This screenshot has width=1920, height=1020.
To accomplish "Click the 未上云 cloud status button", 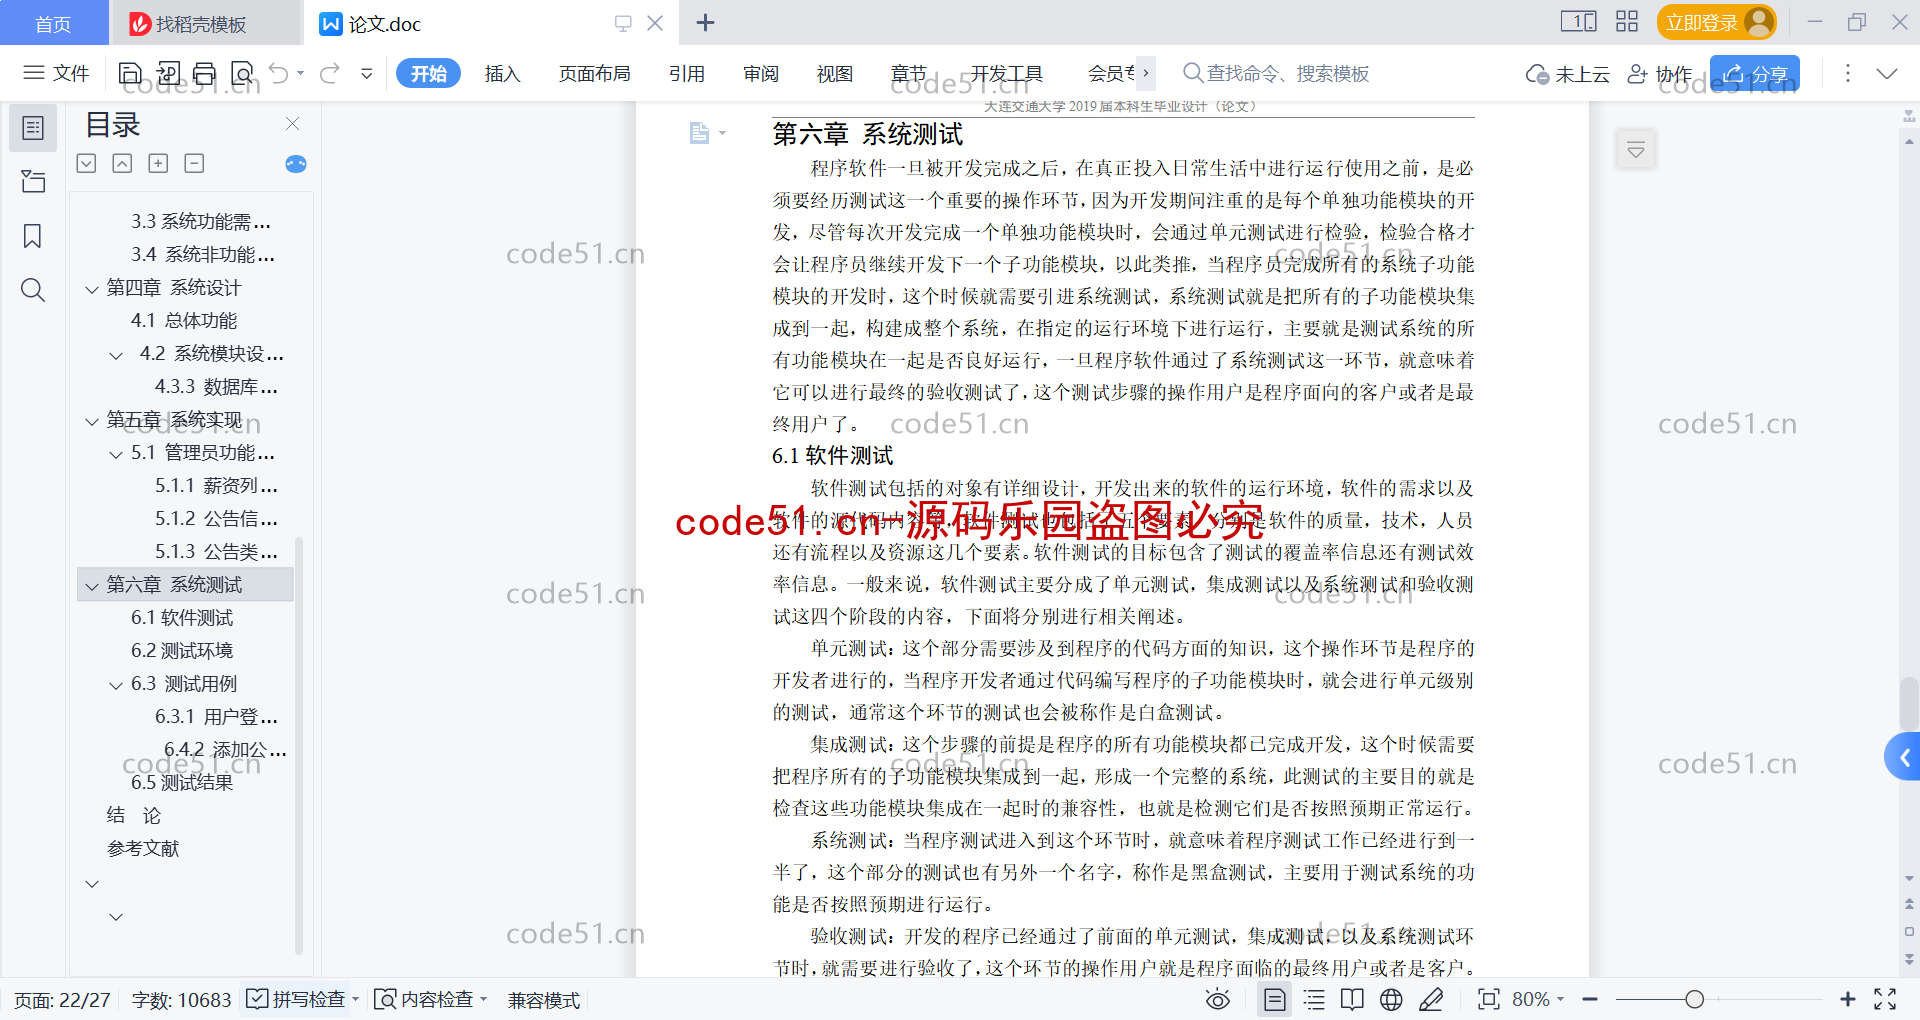I will click(1568, 73).
